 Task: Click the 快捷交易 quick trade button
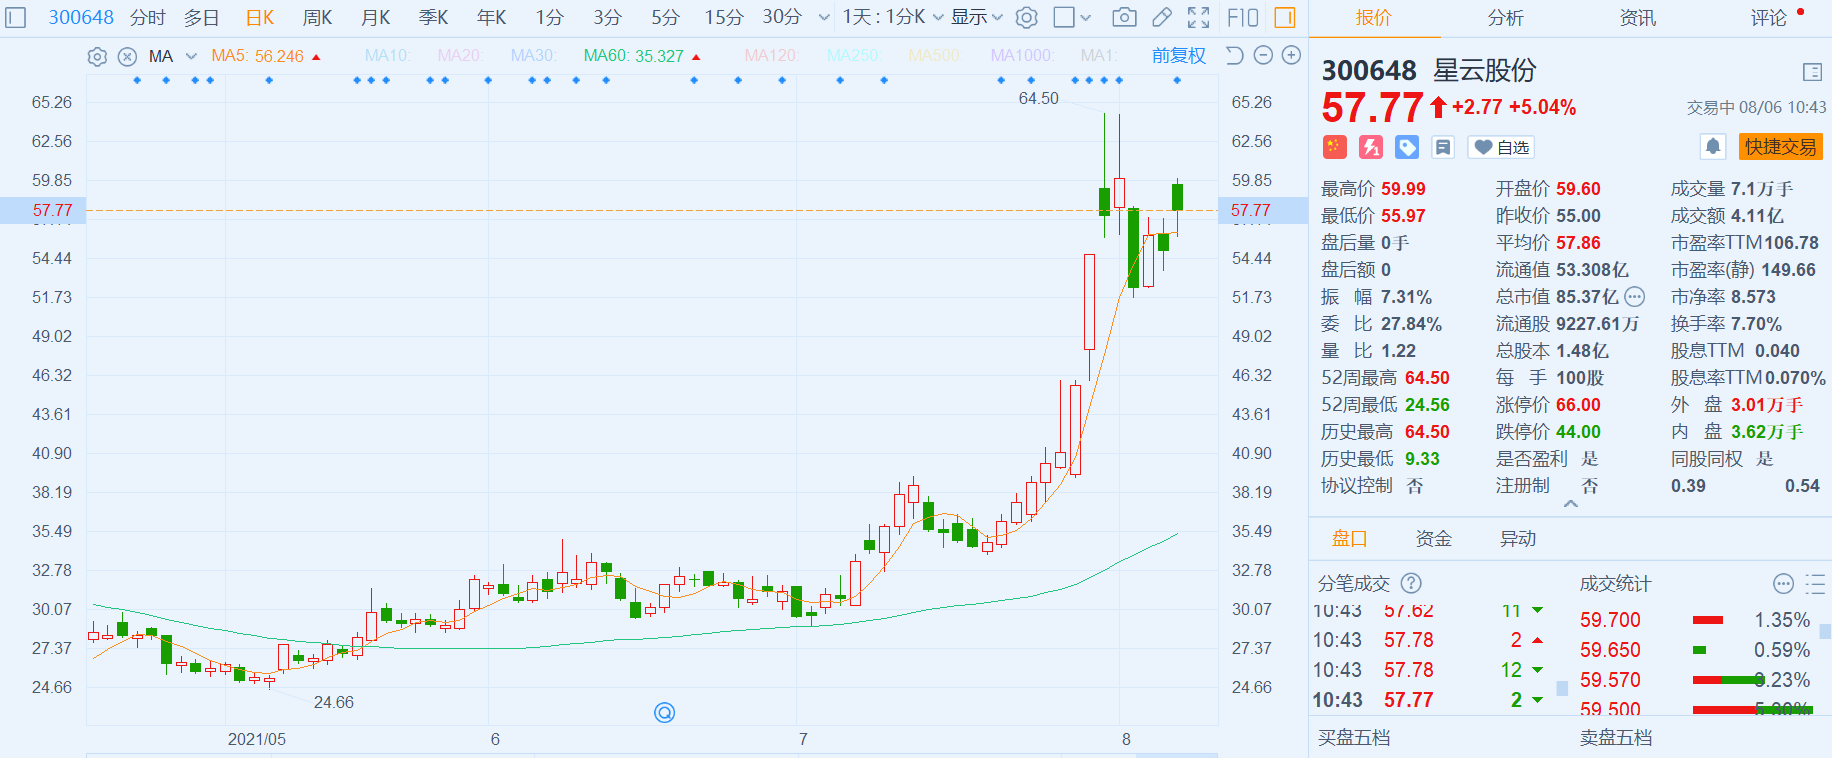(1780, 147)
